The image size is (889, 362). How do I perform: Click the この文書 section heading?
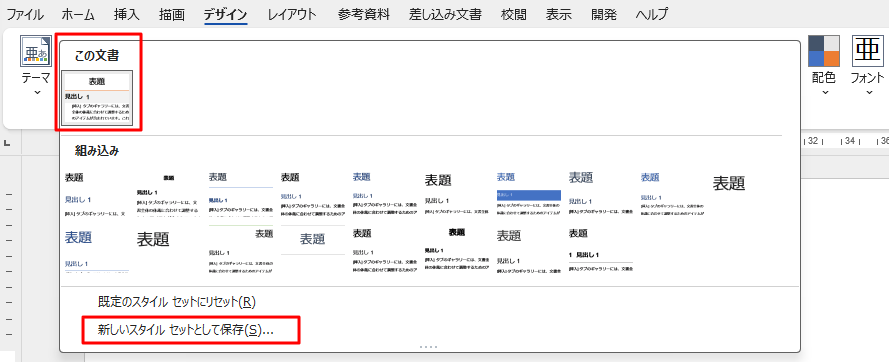coord(96,56)
